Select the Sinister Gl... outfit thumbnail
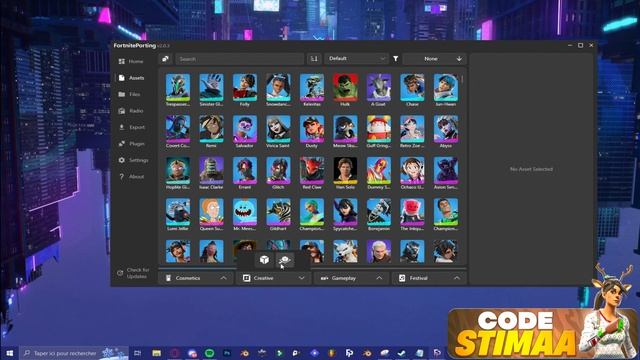Image resolution: width=640 pixels, height=360 pixels. (x=211, y=88)
